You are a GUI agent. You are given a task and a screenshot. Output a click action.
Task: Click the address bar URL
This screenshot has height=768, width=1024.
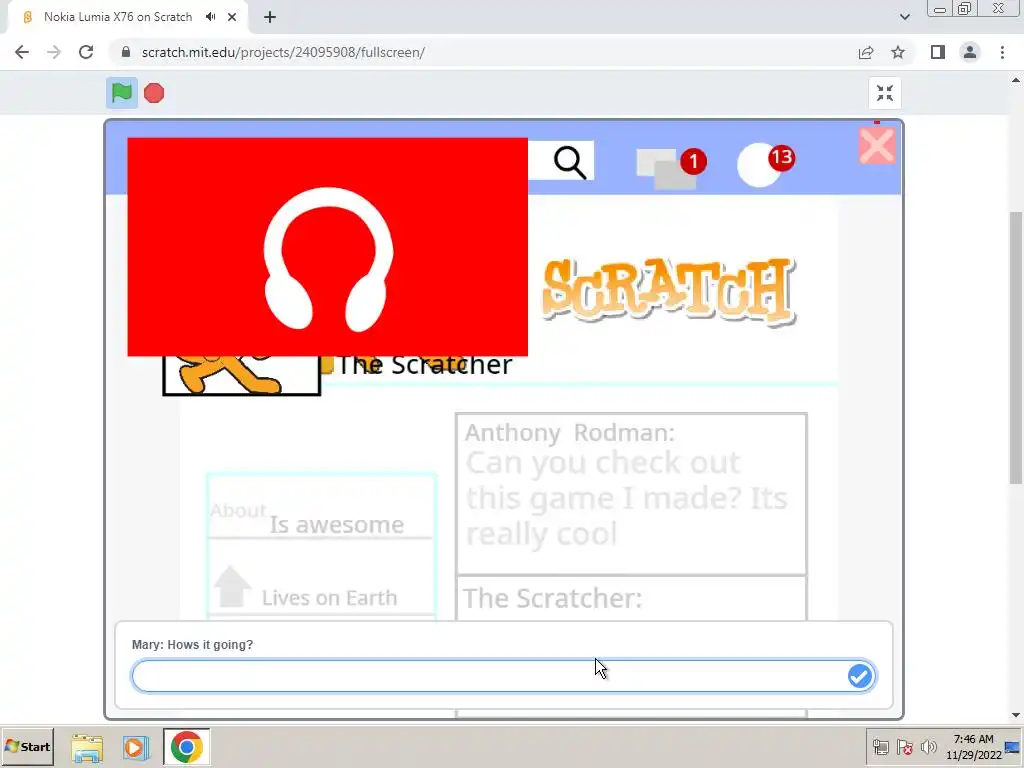283,52
